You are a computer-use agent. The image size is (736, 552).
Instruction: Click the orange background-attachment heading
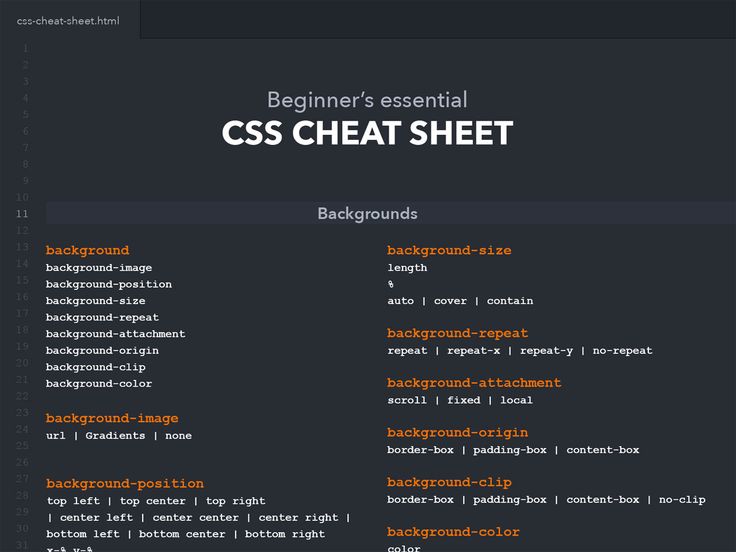[474, 383]
